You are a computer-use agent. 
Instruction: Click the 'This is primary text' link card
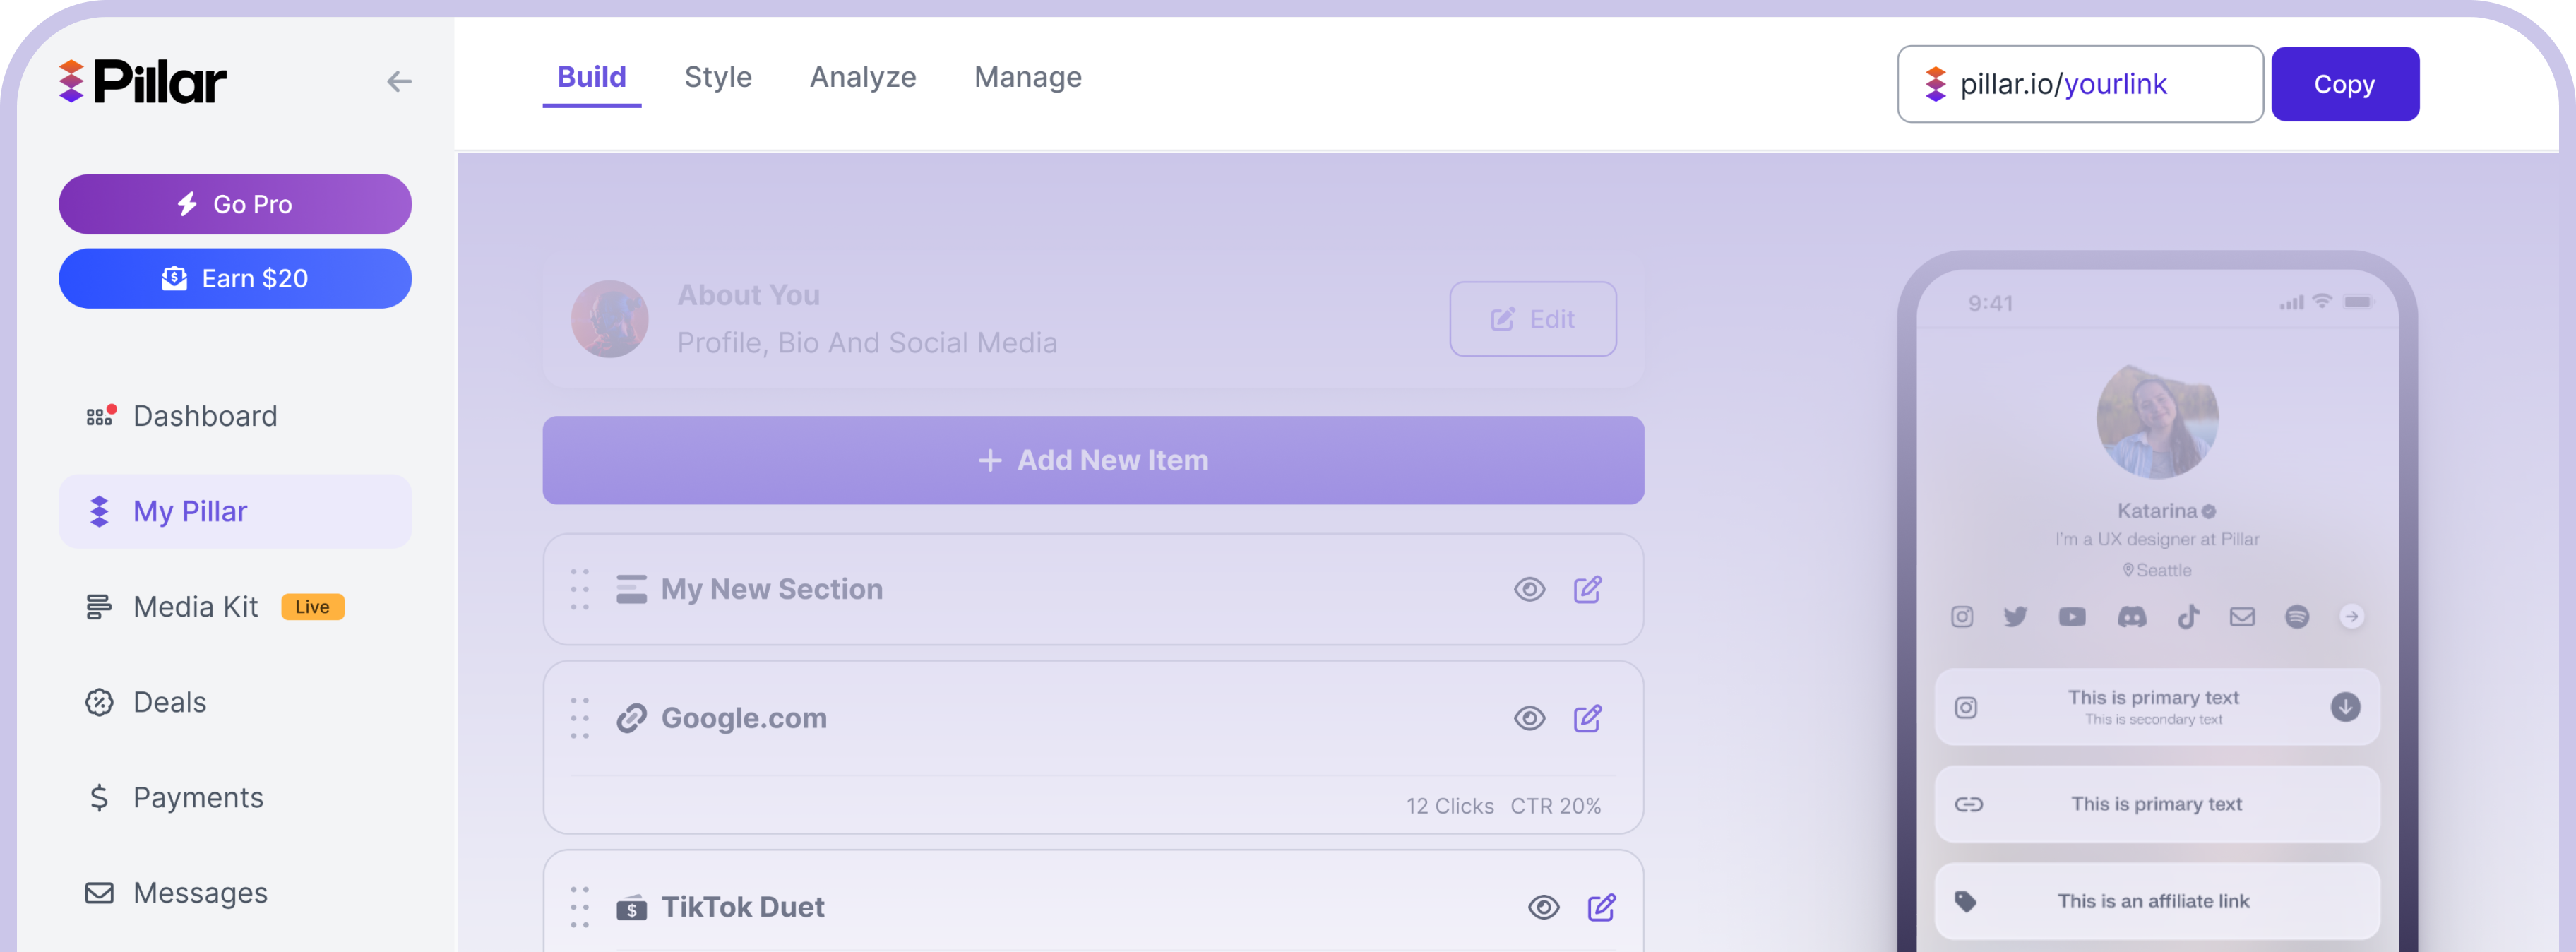pyautogui.click(x=2157, y=804)
